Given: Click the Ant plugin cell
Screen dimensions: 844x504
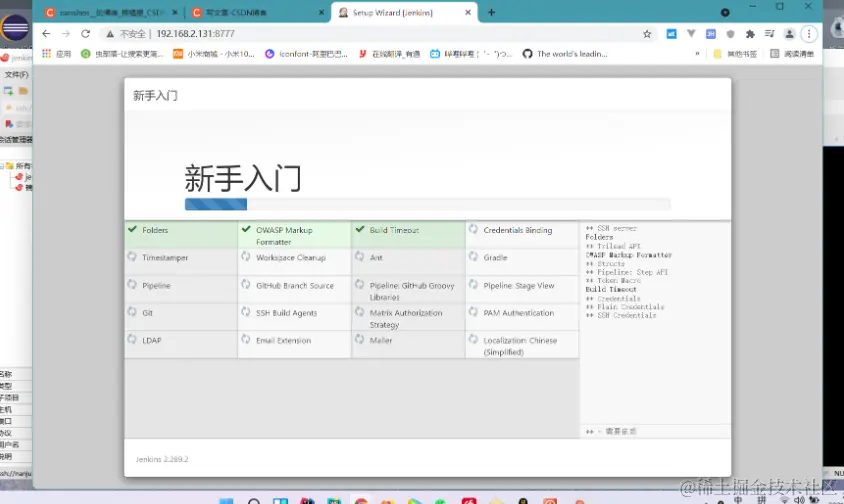Looking at the screenshot, I should [408, 262].
